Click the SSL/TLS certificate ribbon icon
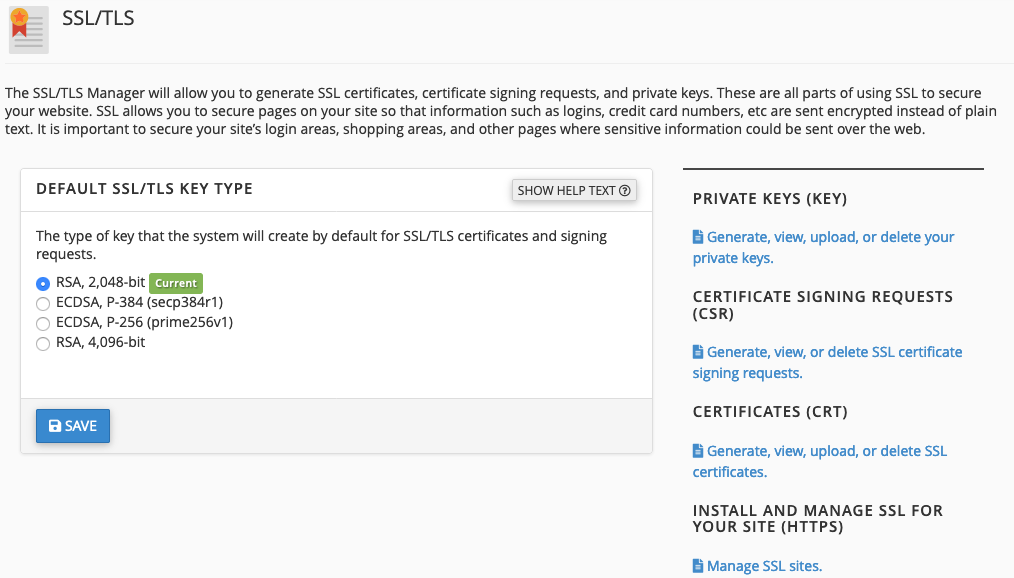Image resolution: width=1014 pixels, height=578 pixels. (x=28, y=30)
